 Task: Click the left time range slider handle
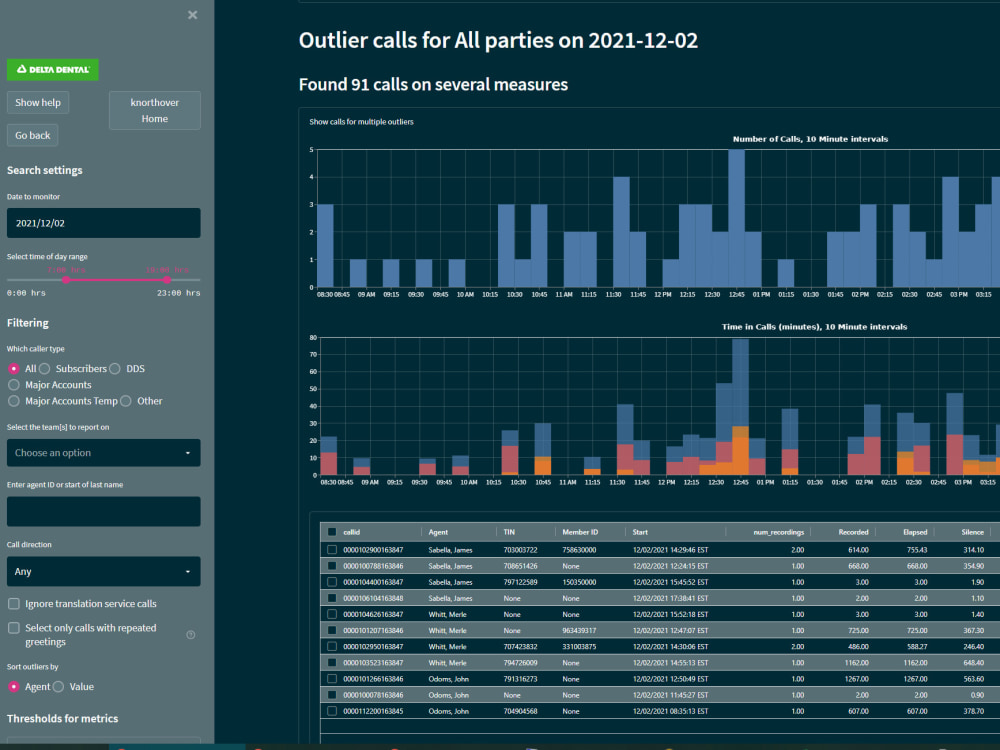coord(66,279)
